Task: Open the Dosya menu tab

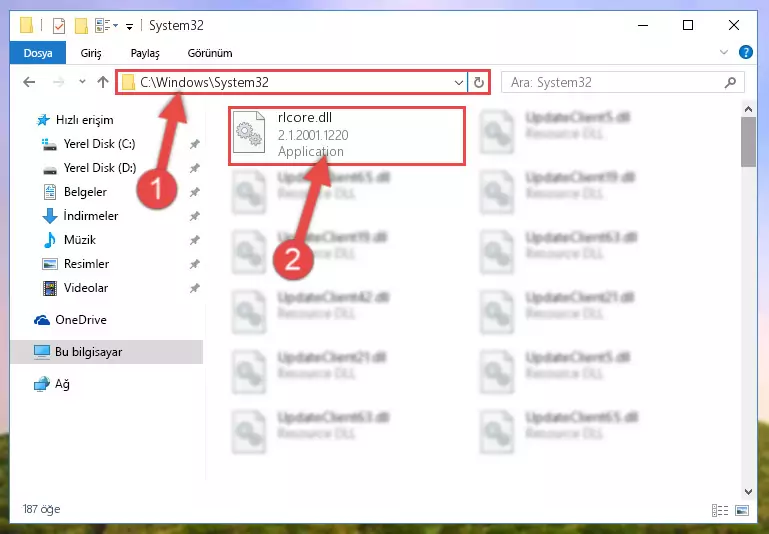Action: [x=38, y=53]
